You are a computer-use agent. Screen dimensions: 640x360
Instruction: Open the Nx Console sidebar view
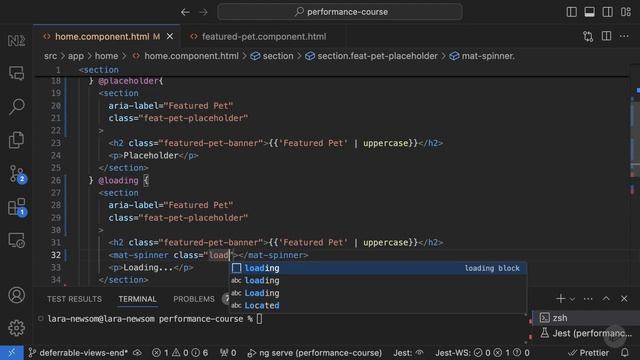click(16, 40)
